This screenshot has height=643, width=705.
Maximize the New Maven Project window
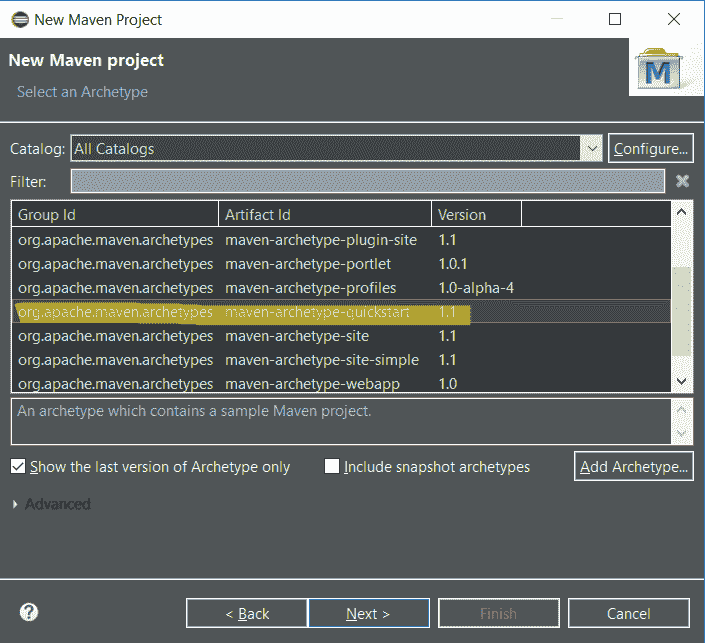click(x=615, y=19)
